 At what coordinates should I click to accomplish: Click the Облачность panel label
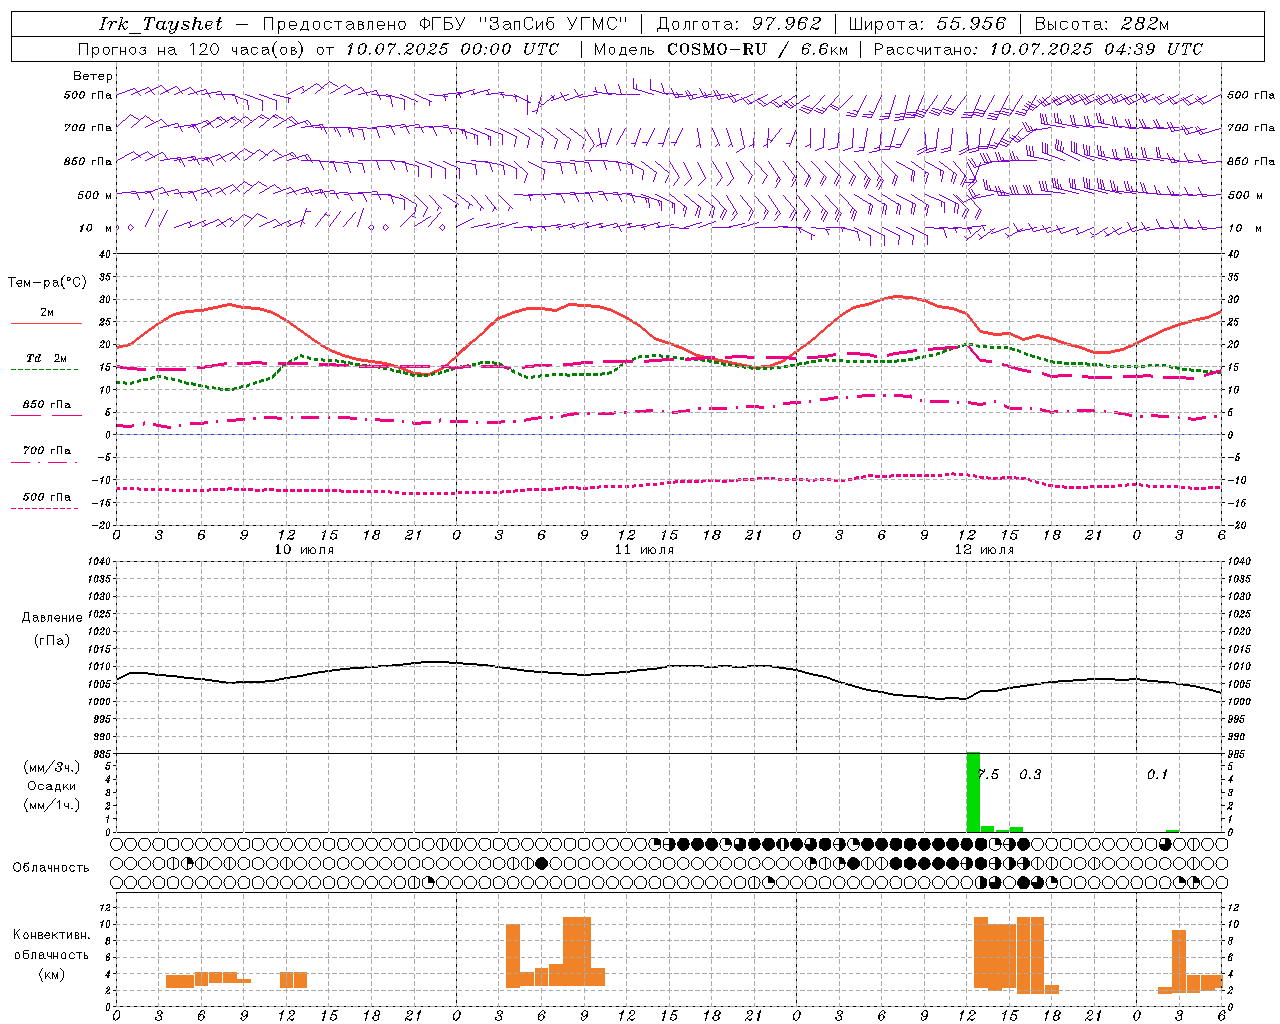51,868
